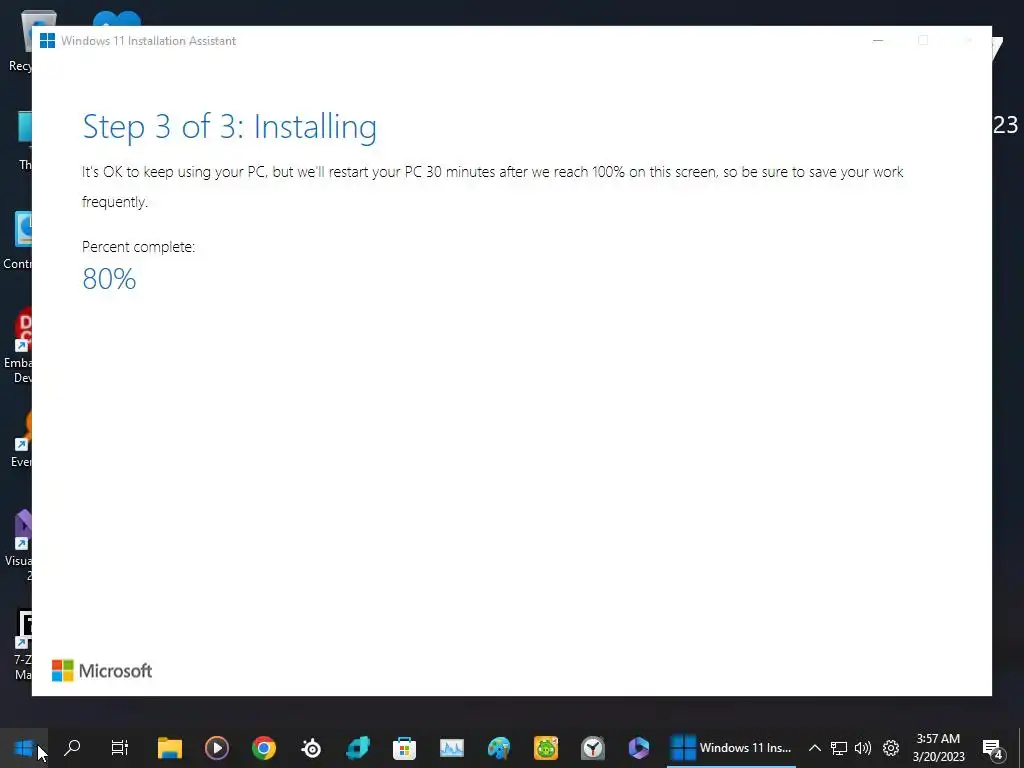Click the 'Percent complete:' label

click(x=138, y=247)
